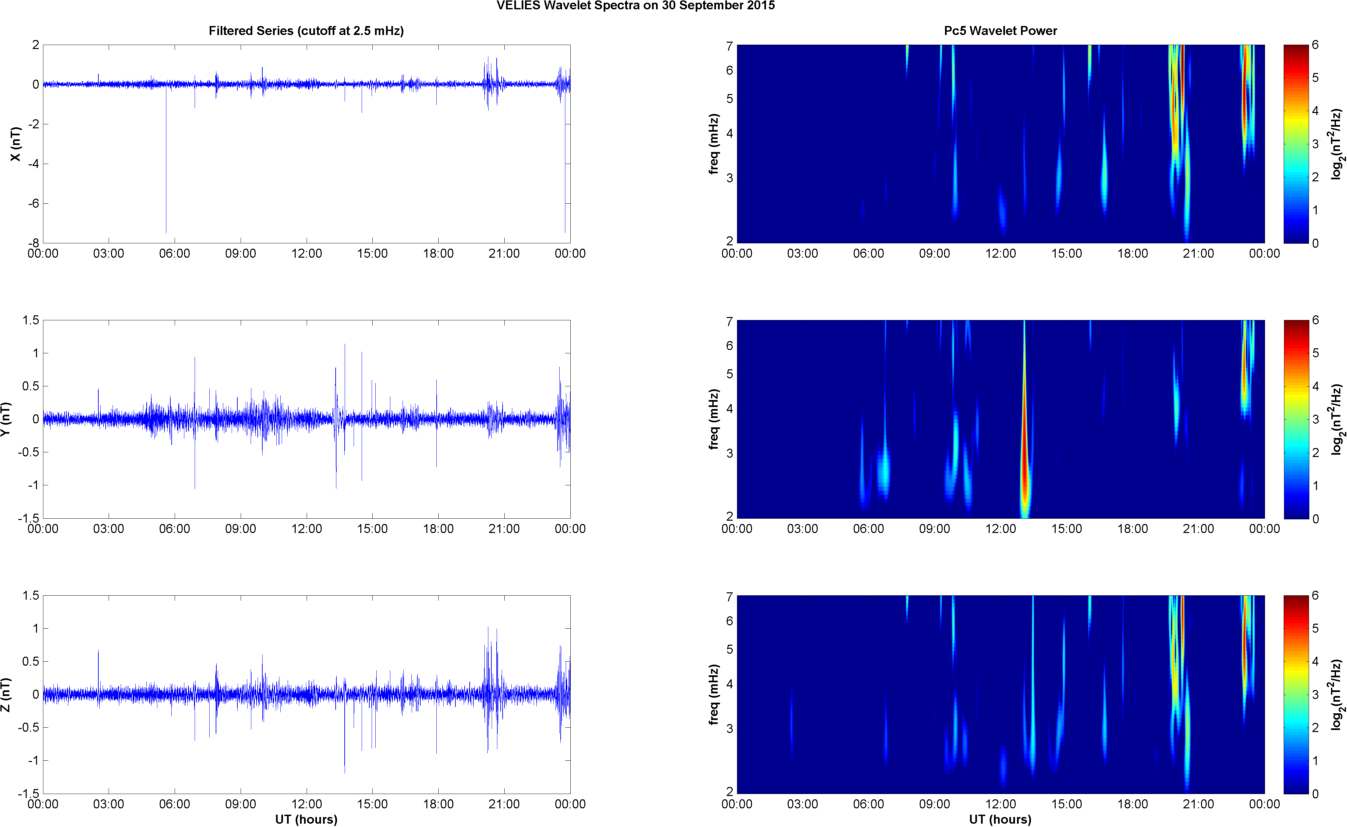This screenshot has width=1347, height=827.
Task: Click the "18:00" tick under the Z filtered series
Action: point(438,804)
